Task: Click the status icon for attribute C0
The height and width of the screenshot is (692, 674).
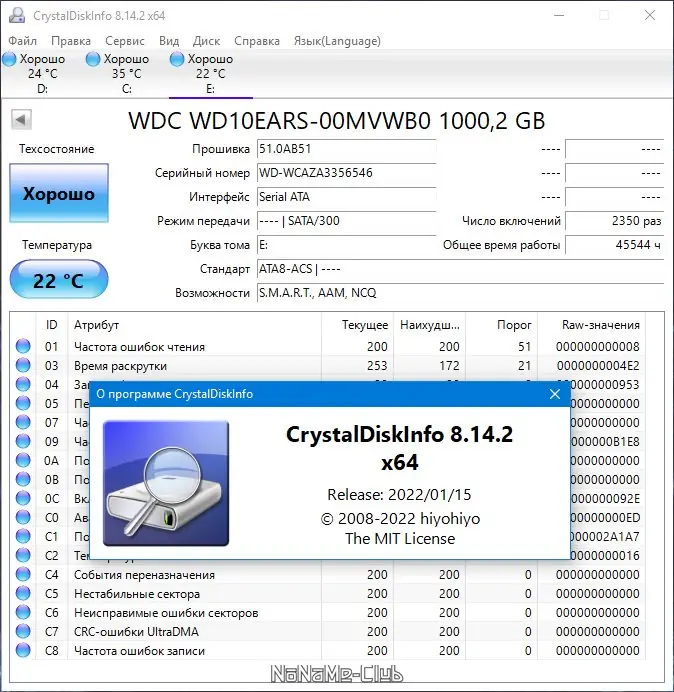Action: 23,517
